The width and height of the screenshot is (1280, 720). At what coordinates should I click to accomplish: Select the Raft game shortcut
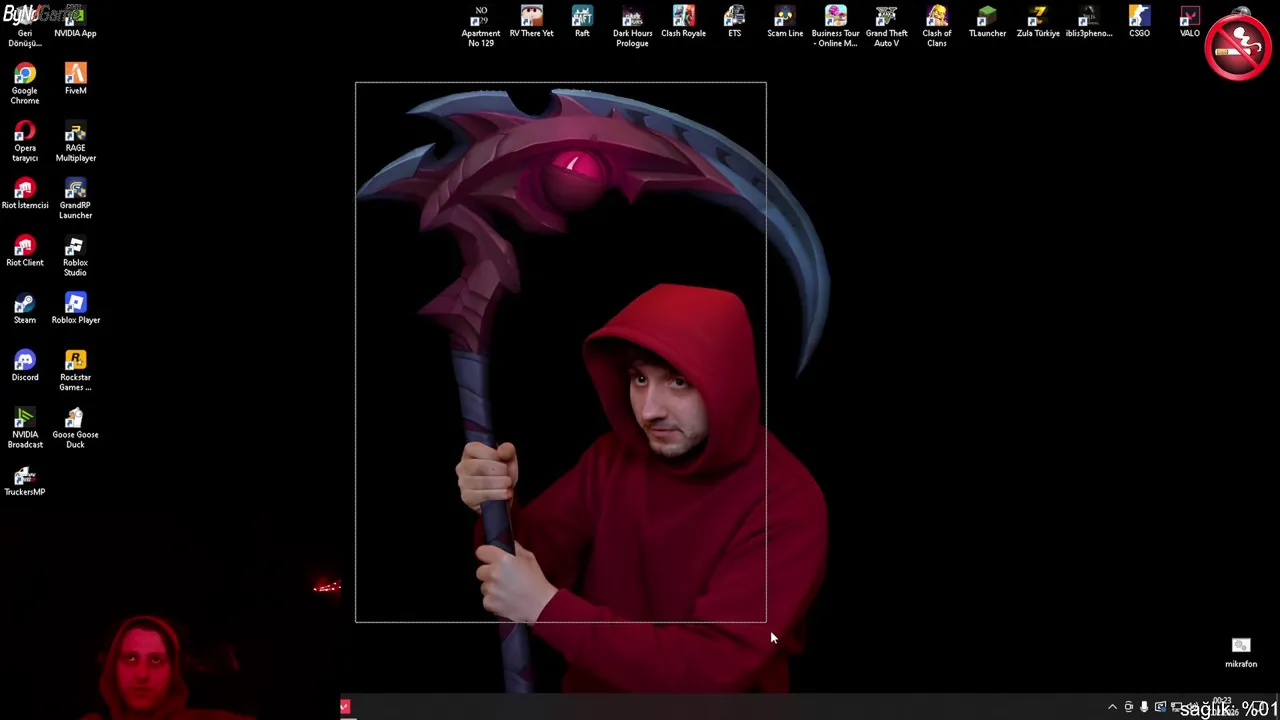pos(582,22)
